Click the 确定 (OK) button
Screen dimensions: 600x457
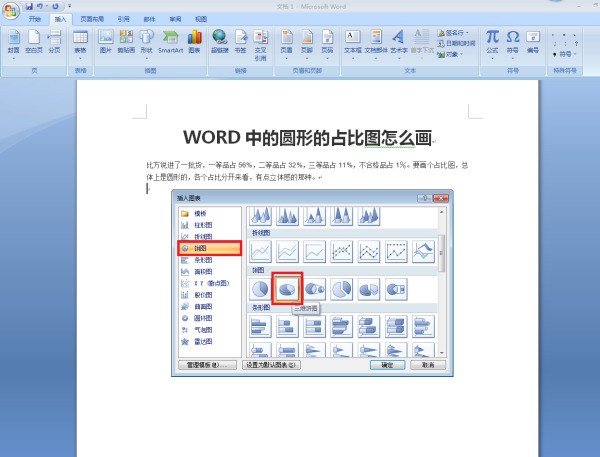(x=389, y=365)
